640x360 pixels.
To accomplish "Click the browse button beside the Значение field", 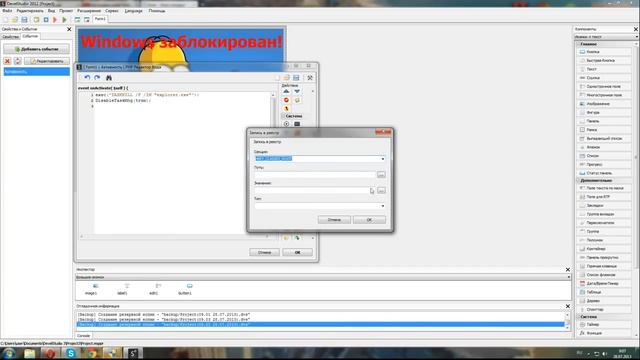I will 381,191.
